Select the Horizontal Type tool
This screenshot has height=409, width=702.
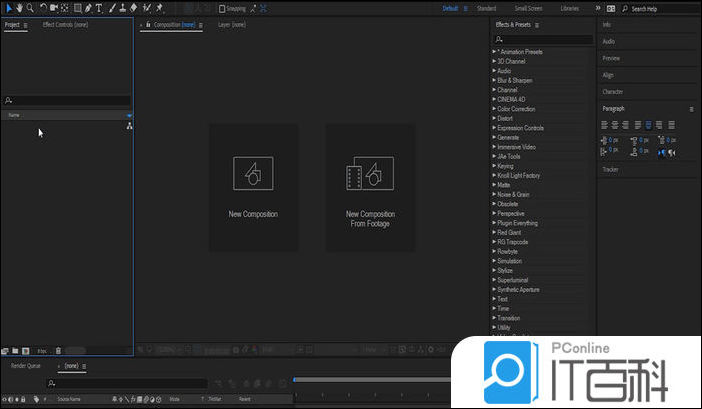point(99,8)
